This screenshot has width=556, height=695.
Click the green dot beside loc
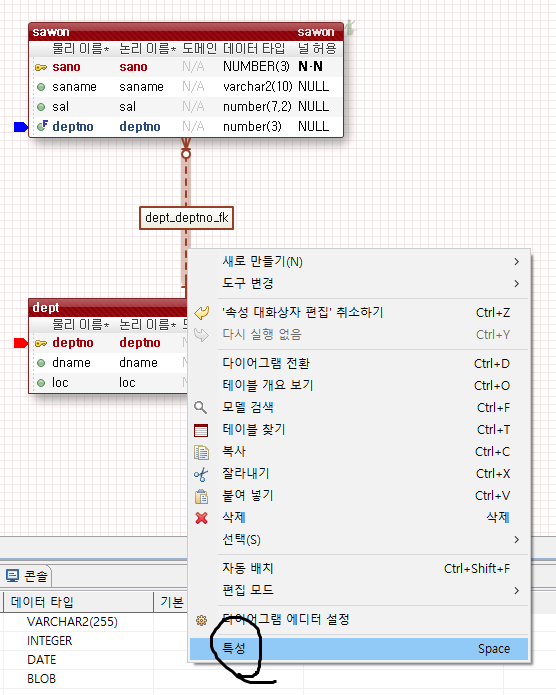(x=41, y=383)
